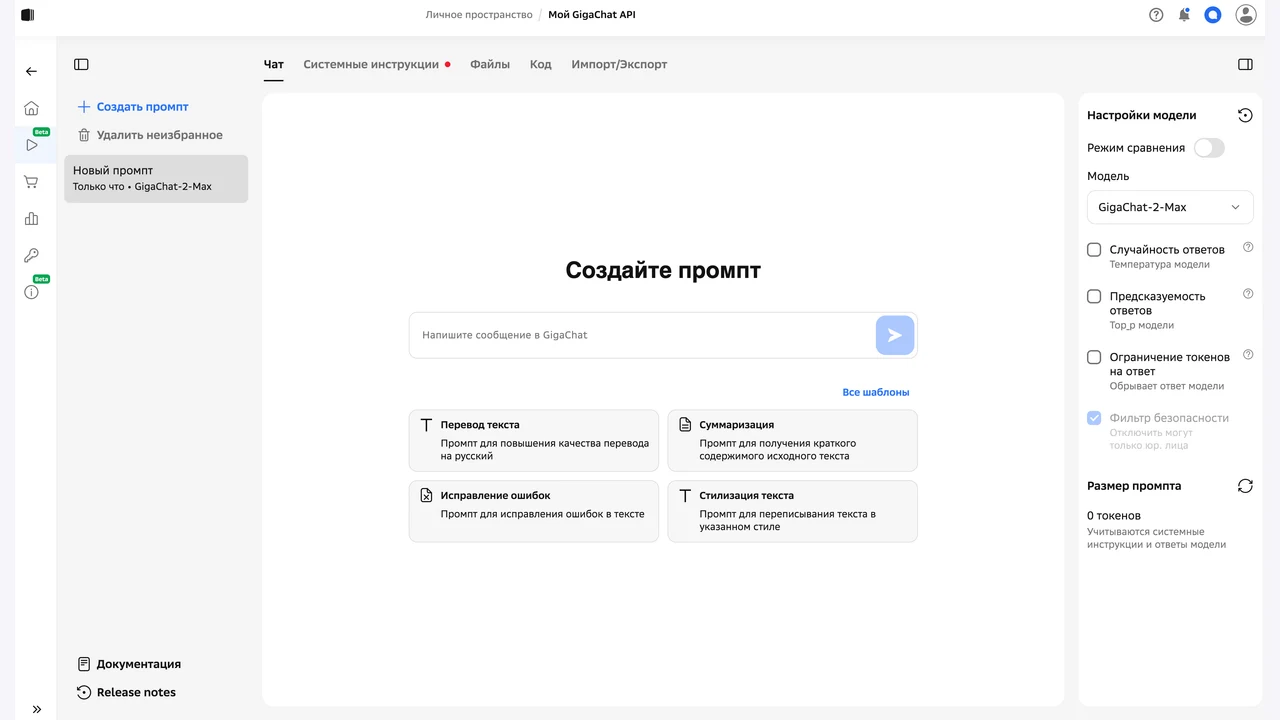This screenshot has width=1280, height=720.
Task: Select the Новый промпт list item
Action: pyautogui.click(x=156, y=179)
